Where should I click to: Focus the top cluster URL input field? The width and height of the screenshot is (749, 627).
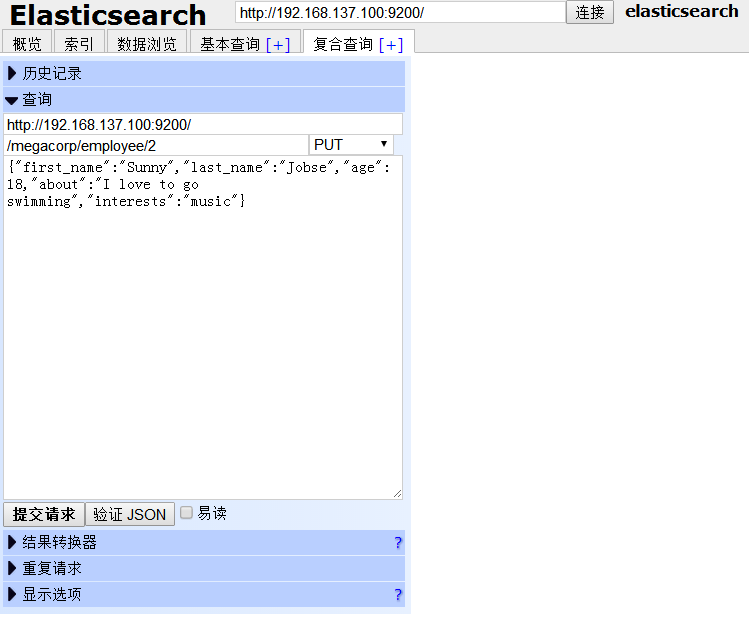pyautogui.click(x=400, y=12)
